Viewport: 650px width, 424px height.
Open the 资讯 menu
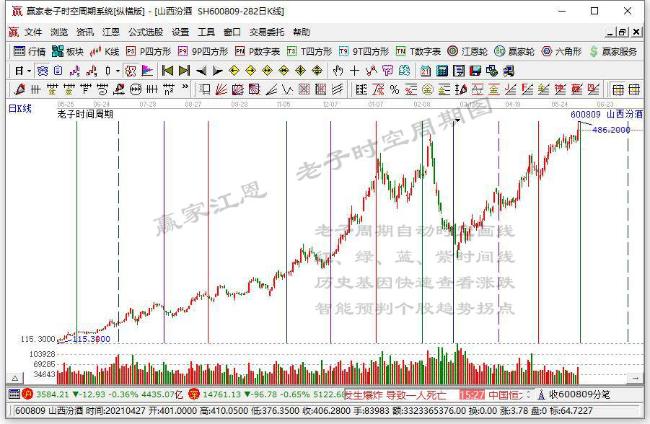pyautogui.click(x=85, y=32)
